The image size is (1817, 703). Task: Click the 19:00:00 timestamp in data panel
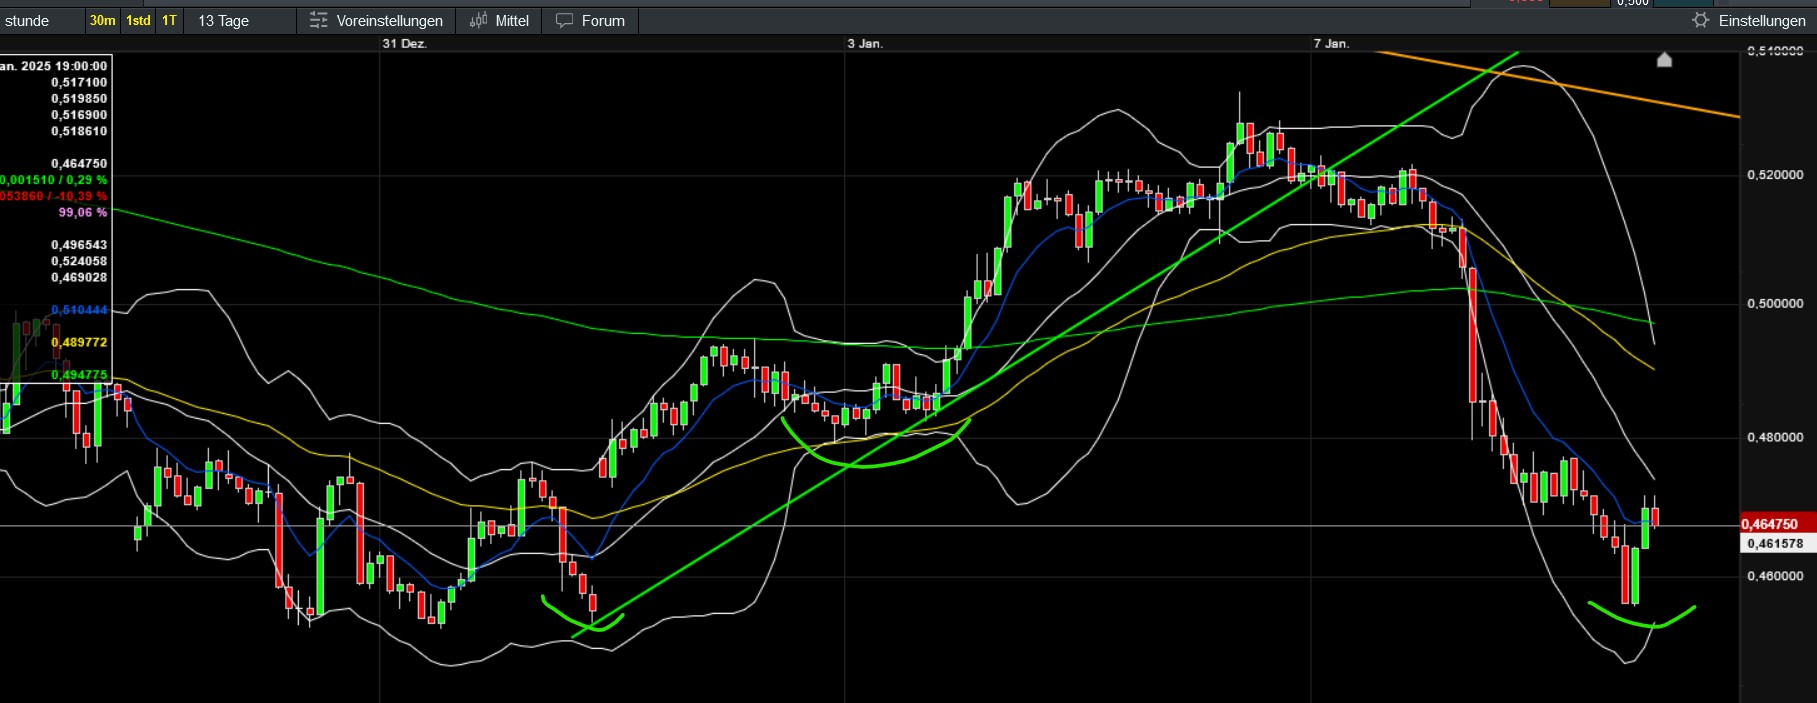click(x=81, y=66)
